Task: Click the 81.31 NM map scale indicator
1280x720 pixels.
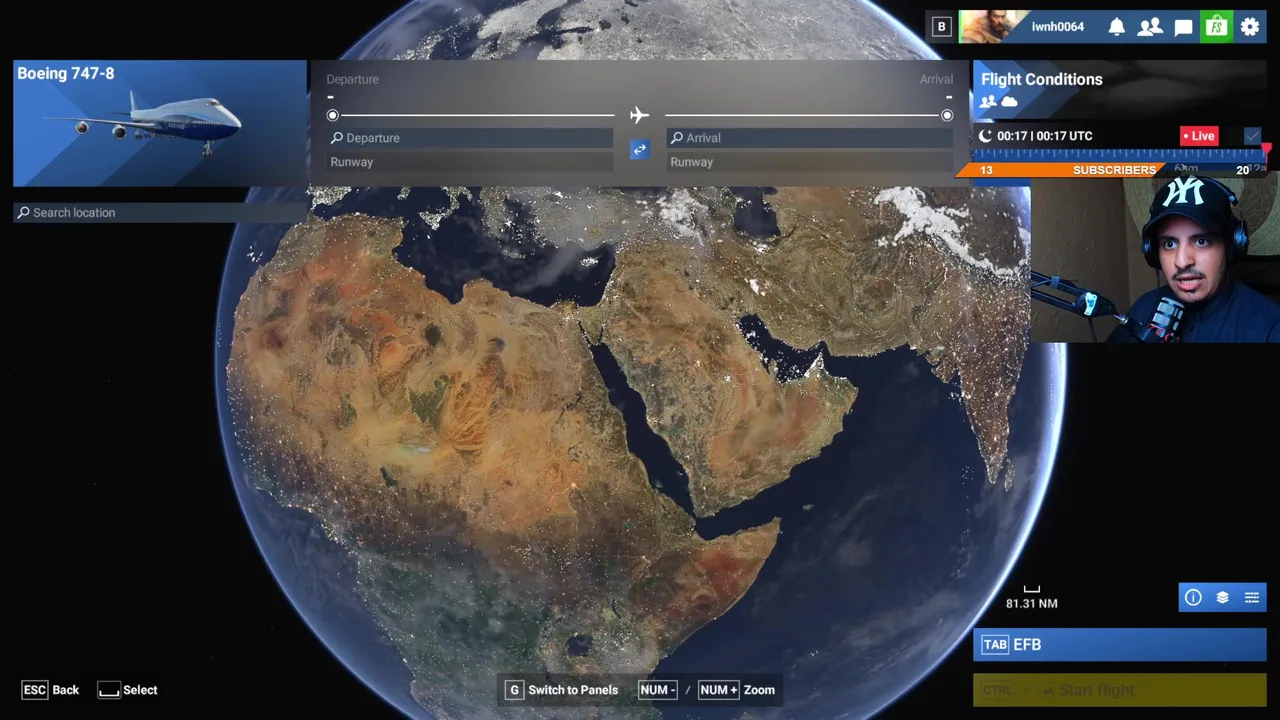Action: pyautogui.click(x=1032, y=598)
